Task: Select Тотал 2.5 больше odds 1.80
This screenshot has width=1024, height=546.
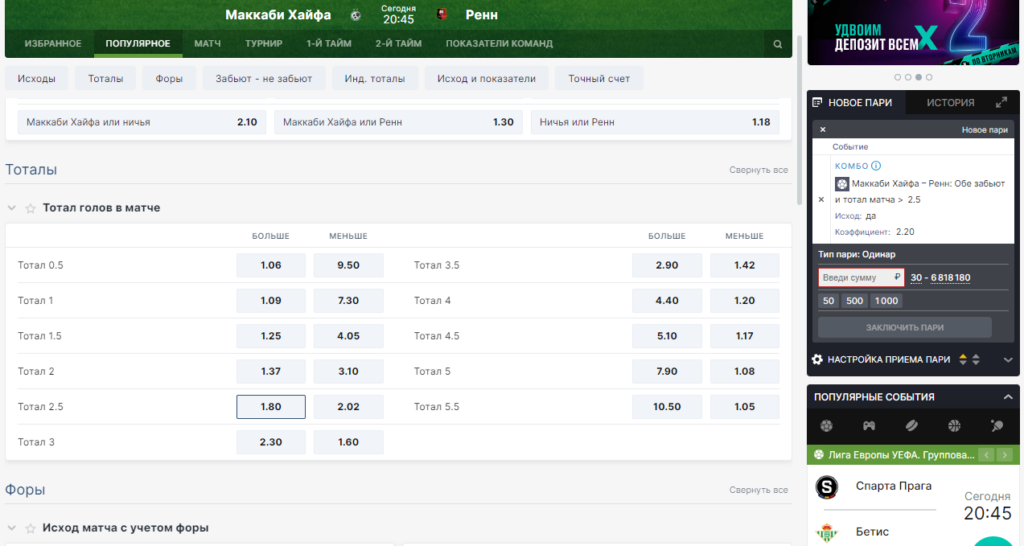Action: tap(270, 407)
